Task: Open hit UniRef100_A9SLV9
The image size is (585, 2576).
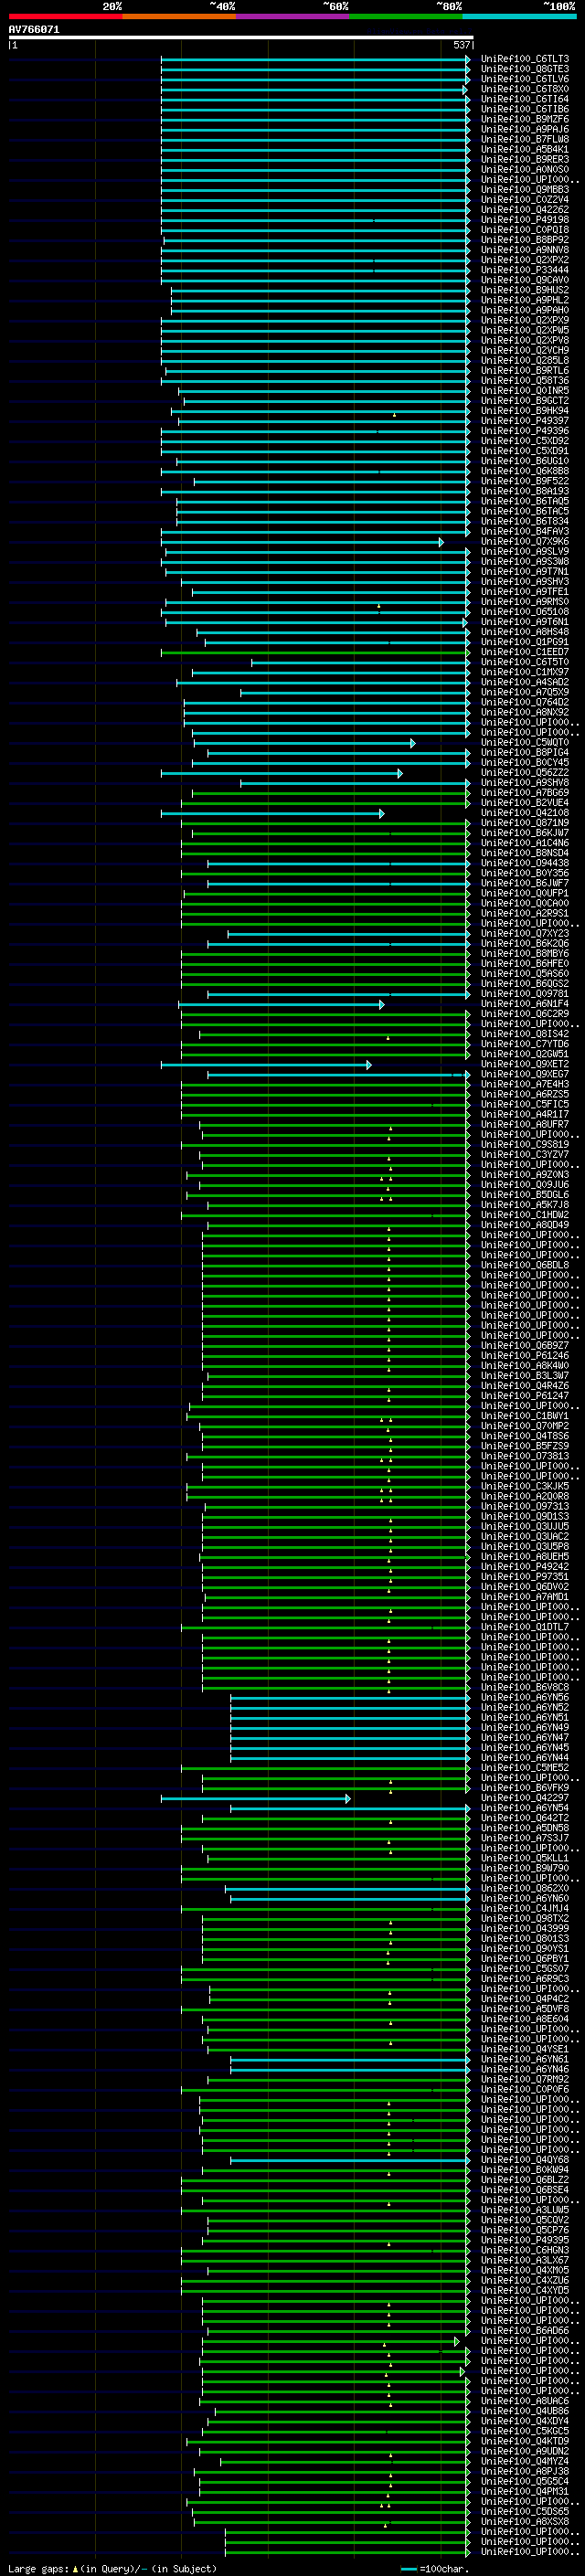Action: [x=525, y=552]
